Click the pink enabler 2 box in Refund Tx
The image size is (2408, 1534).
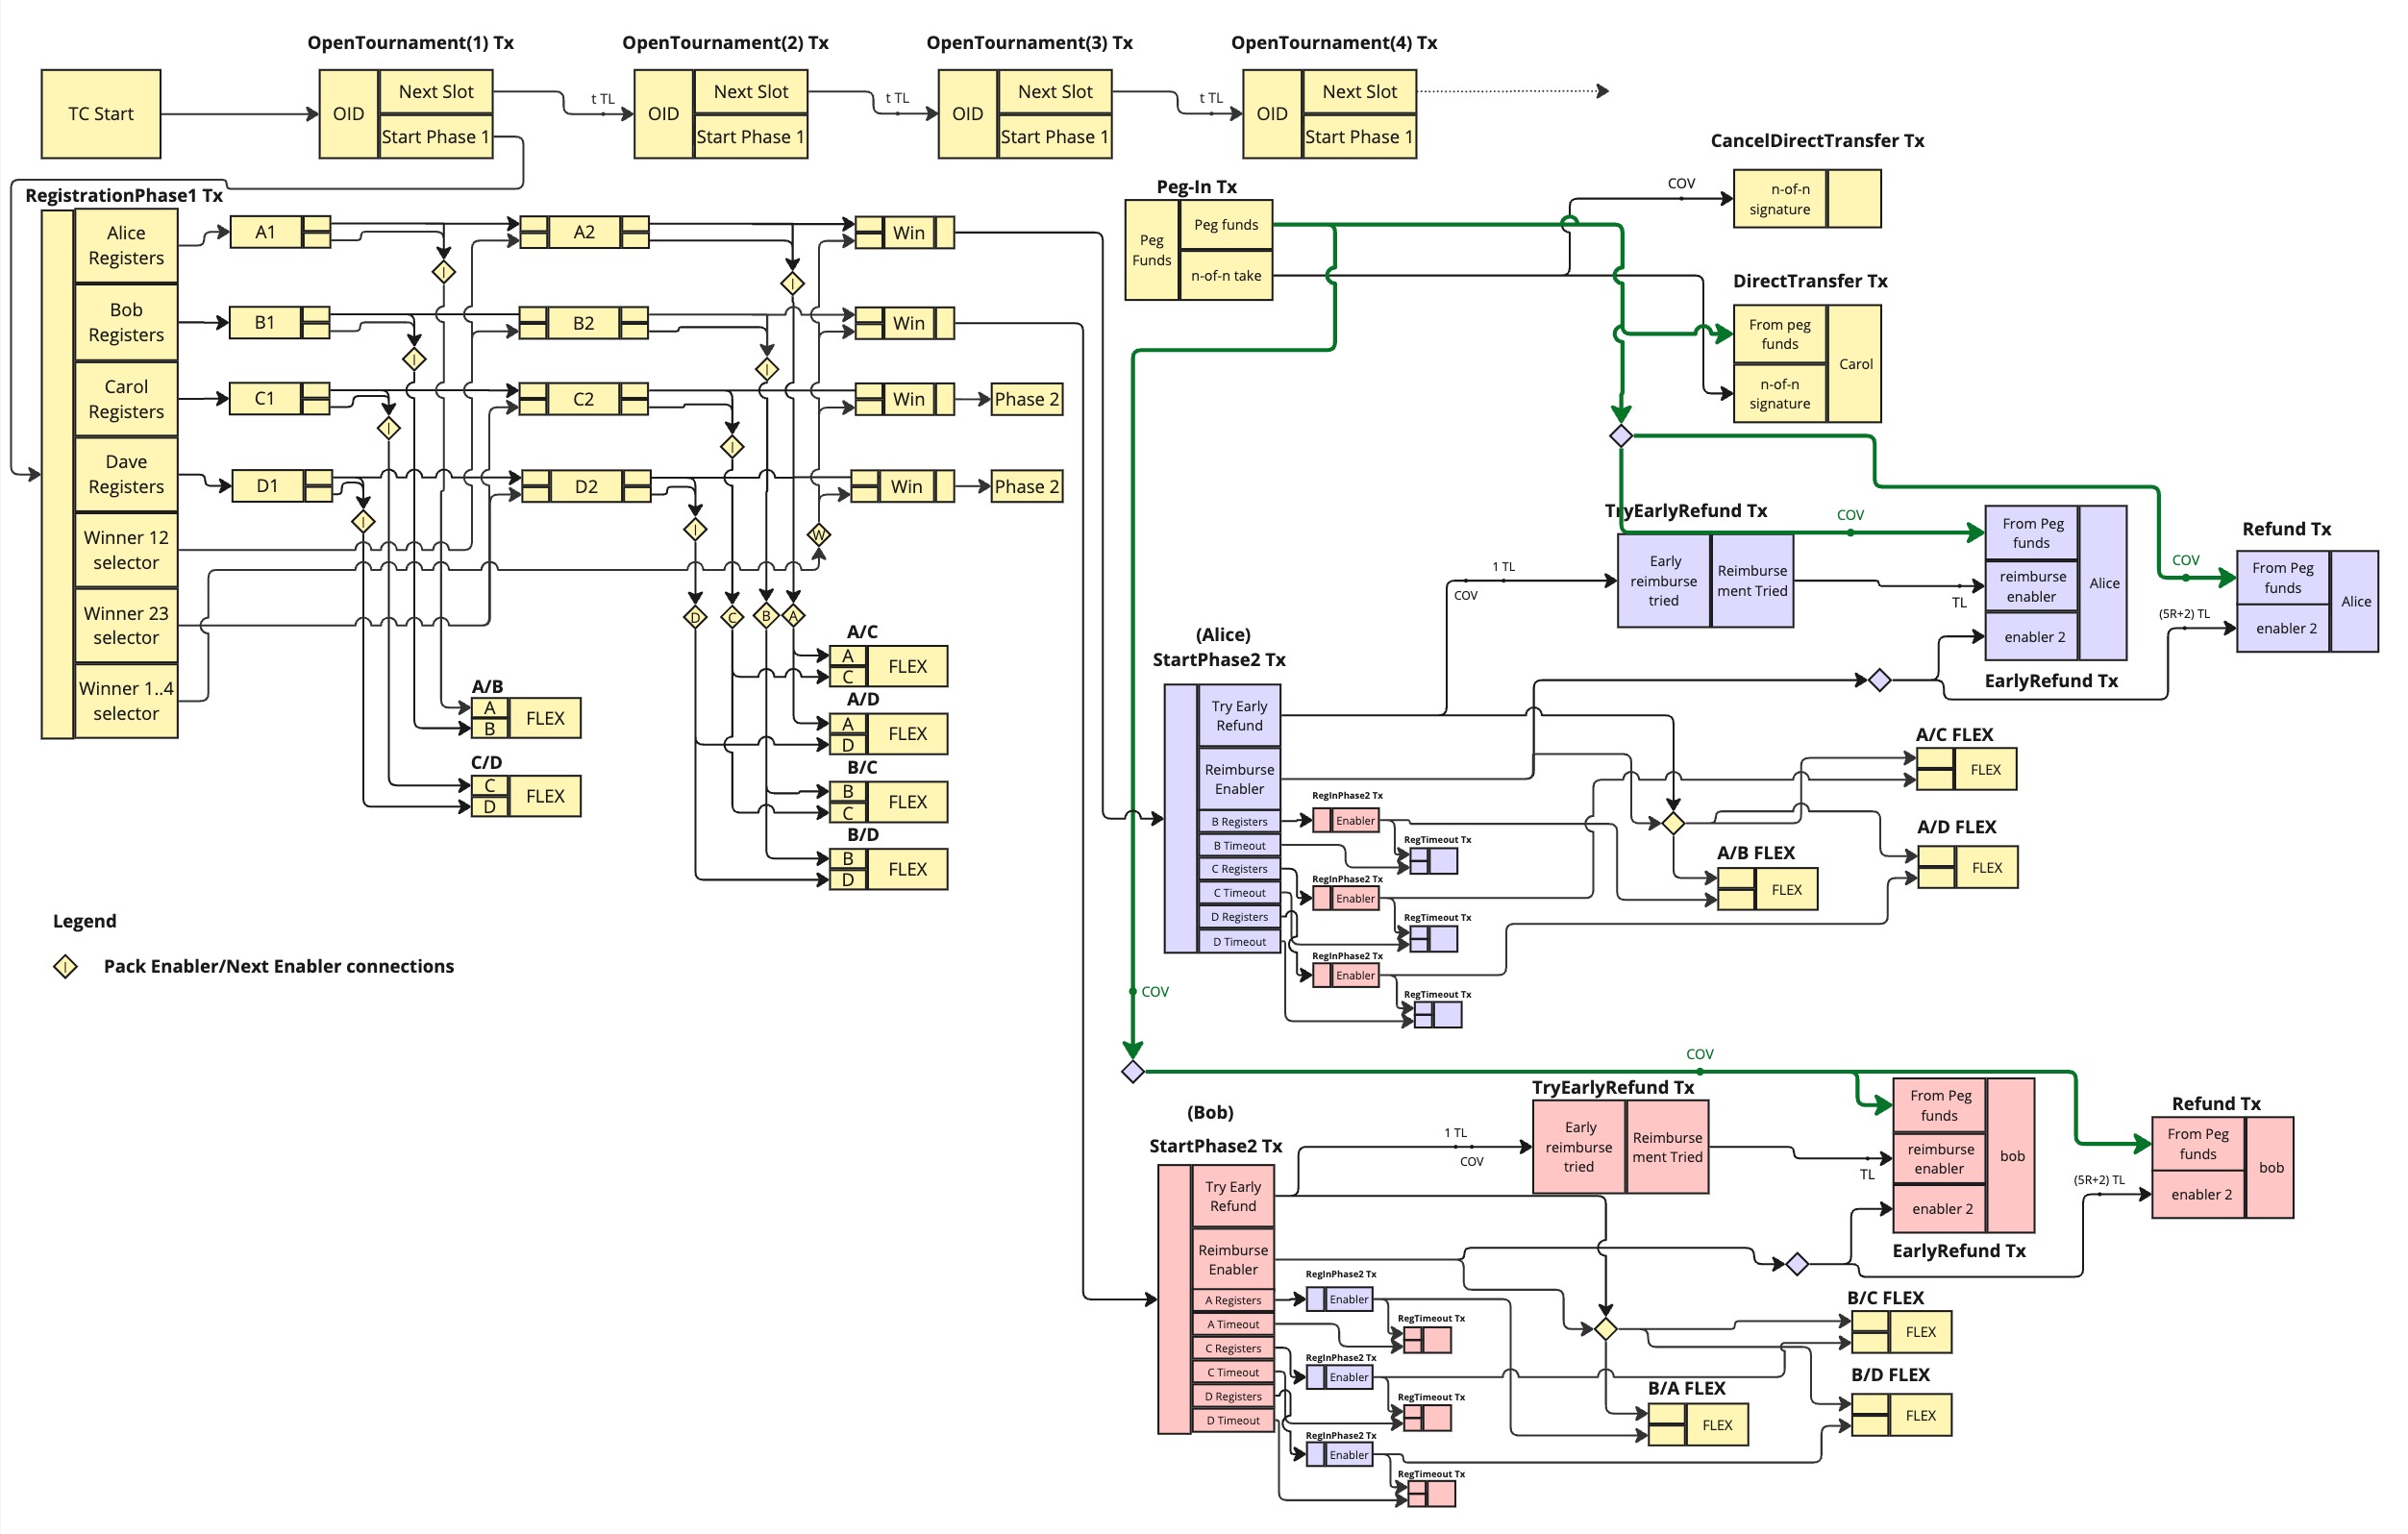[x=2200, y=1194]
